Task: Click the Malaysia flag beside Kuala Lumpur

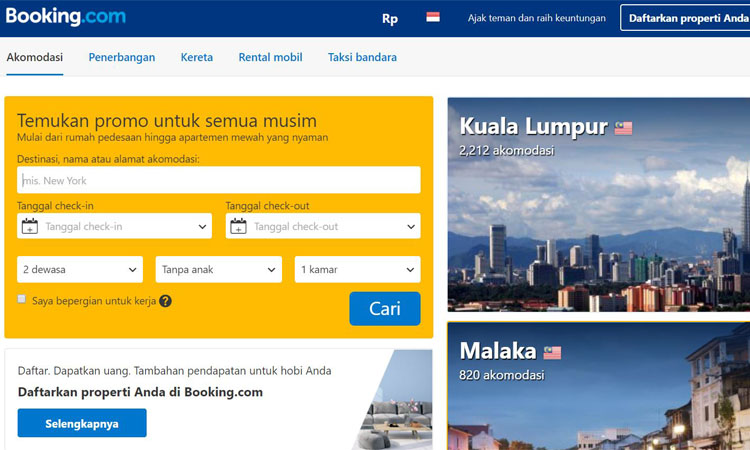Action: (623, 128)
